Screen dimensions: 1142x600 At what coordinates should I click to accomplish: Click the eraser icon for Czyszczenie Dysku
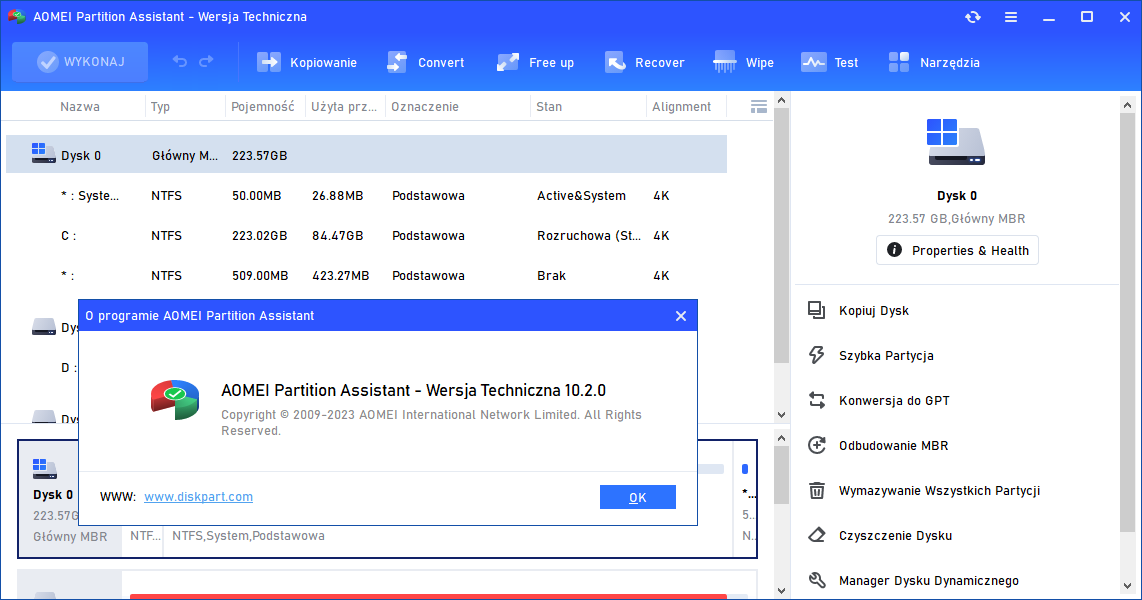click(x=816, y=535)
